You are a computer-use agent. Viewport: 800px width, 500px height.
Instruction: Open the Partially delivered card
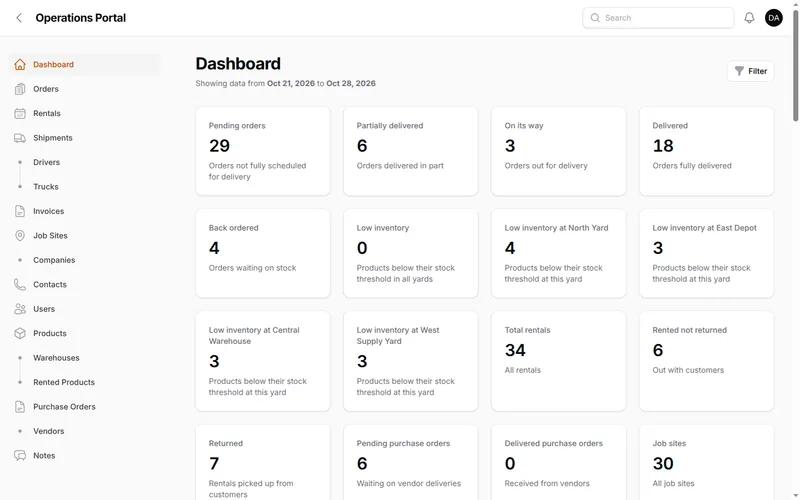(411, 151)
